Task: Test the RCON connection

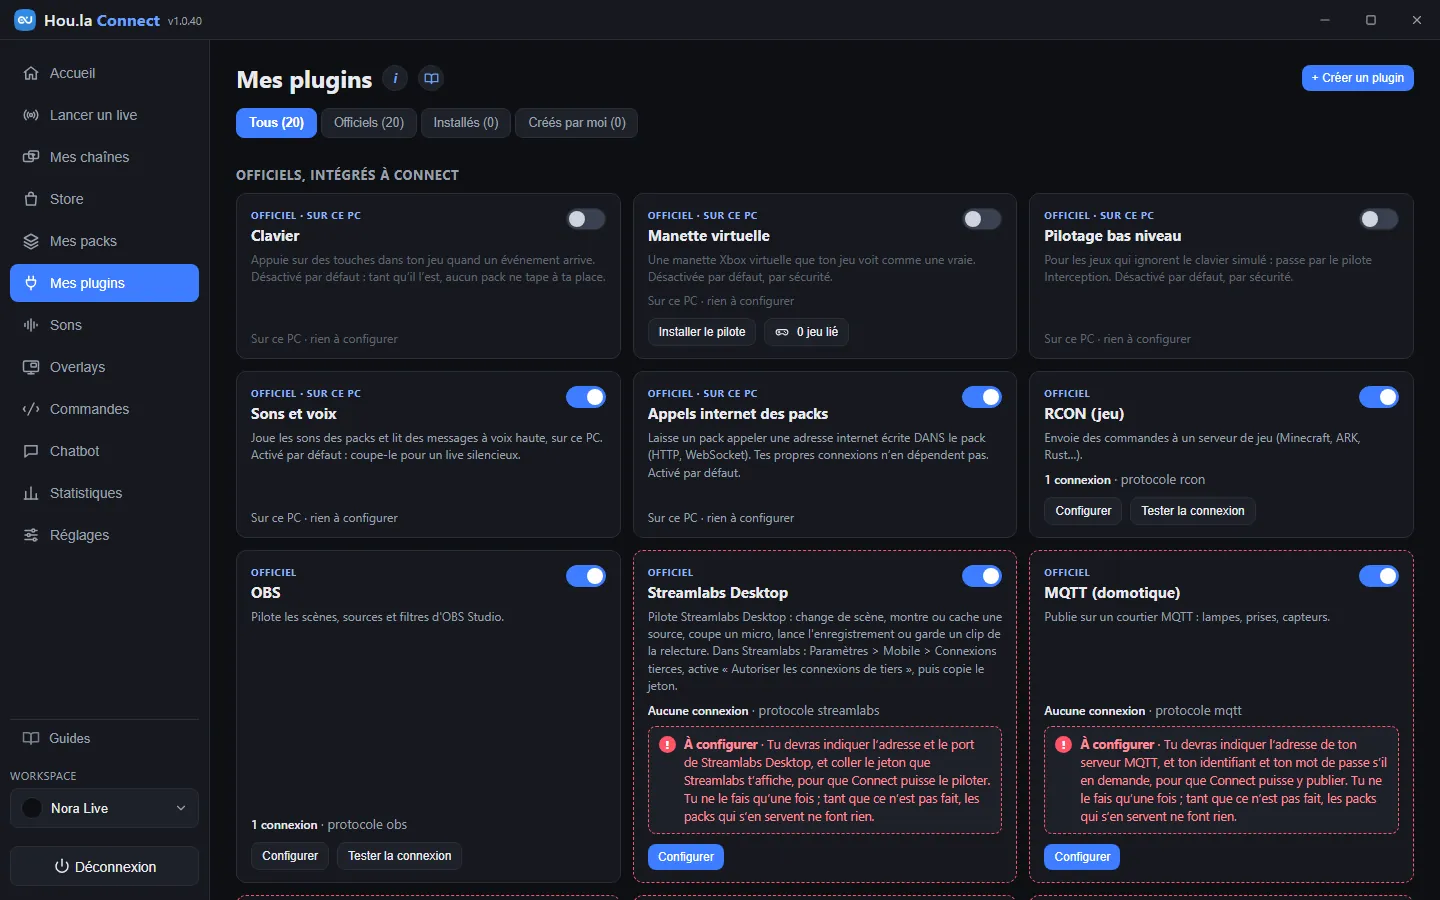Action: click(x=1193, y=511)
